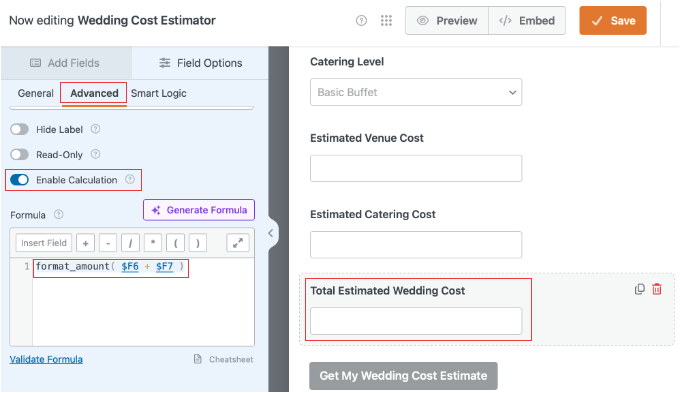Insert a plus operator into the formula
Image resolution: width=680 pixels, height=393 pixels.
click(x=85, y=243)
